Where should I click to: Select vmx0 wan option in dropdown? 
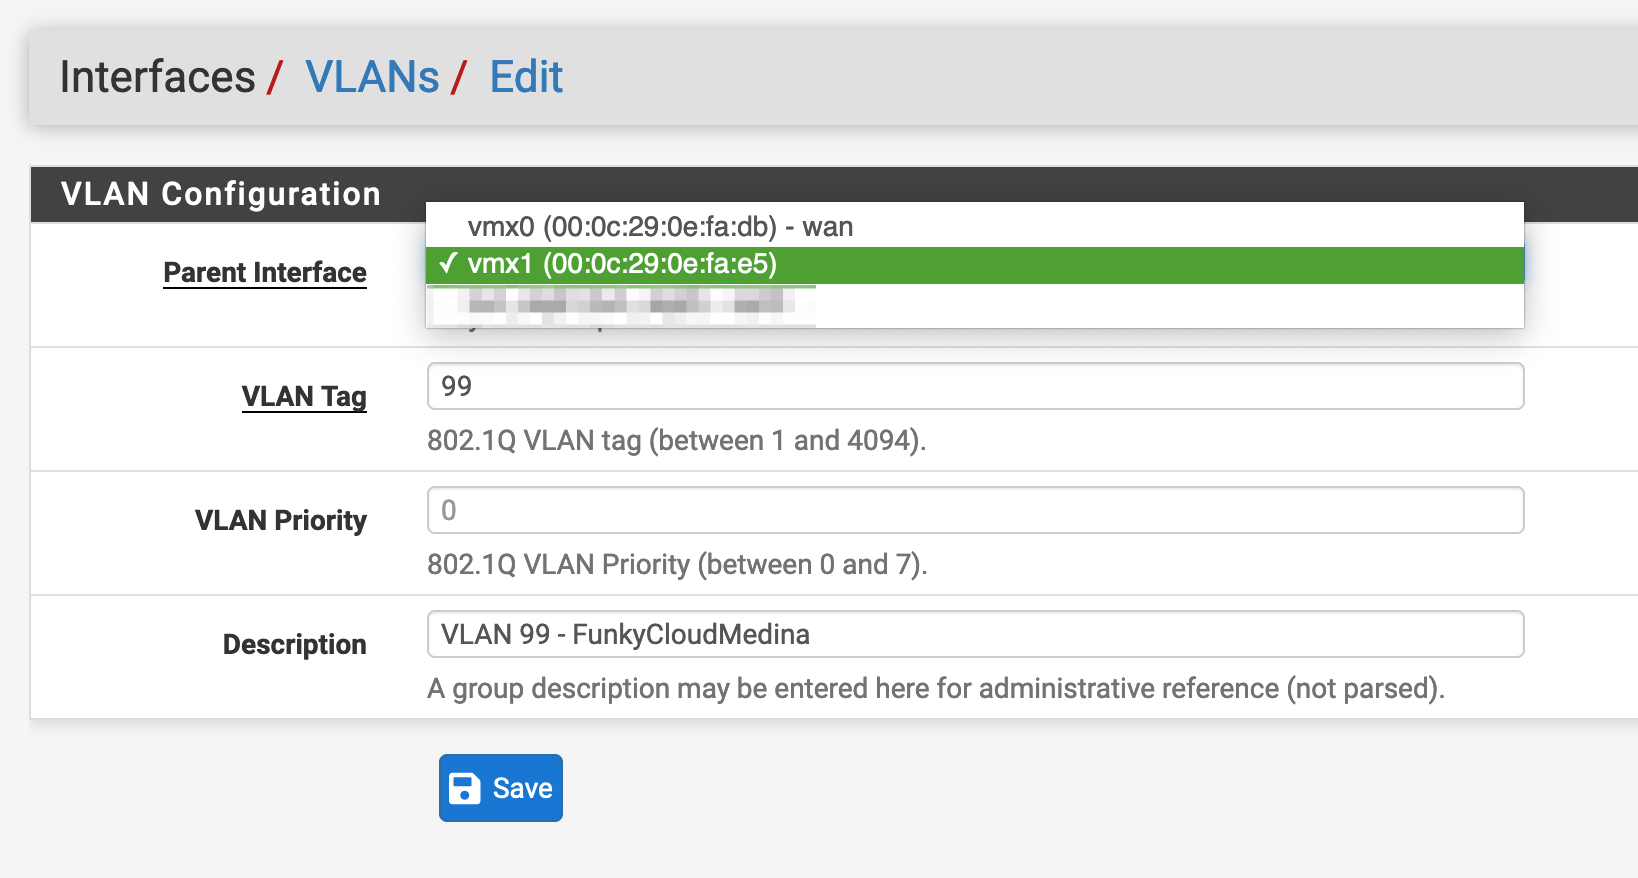(975, 227)
